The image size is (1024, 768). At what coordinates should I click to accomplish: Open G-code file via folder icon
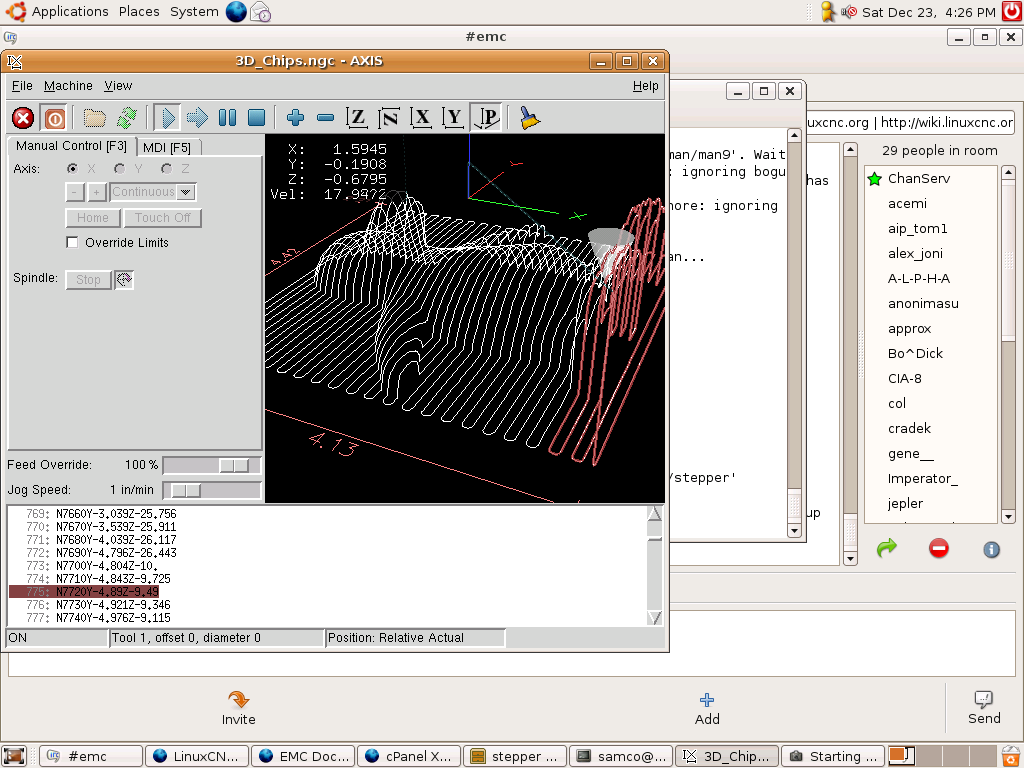click(x=95, y=118)
